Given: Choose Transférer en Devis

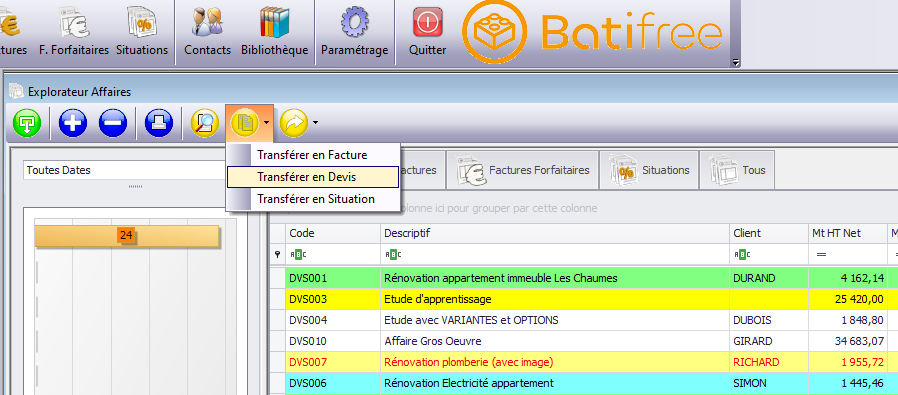Looking at the screenshot, I should [x=312, y=177].
